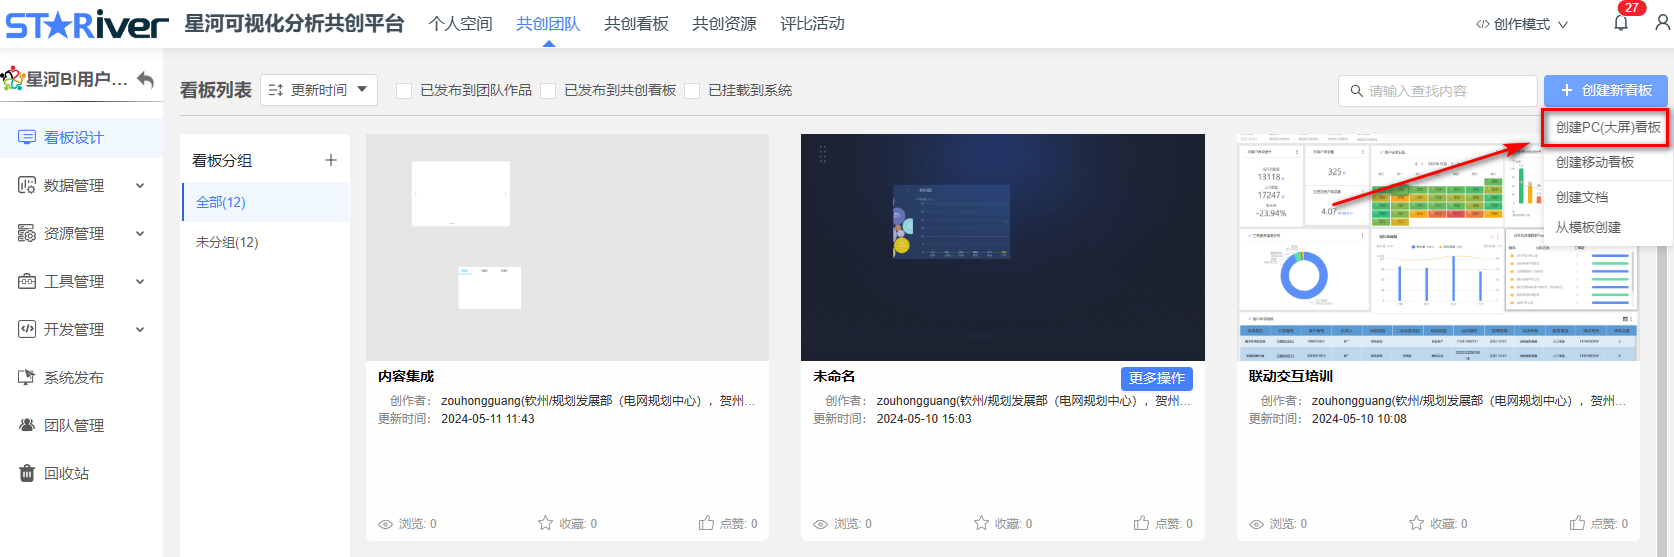The image size is (1674, 557).
Task: Click the 系统发布 sidebar icon
Action: pyautogui.click(x=27, y=377)
